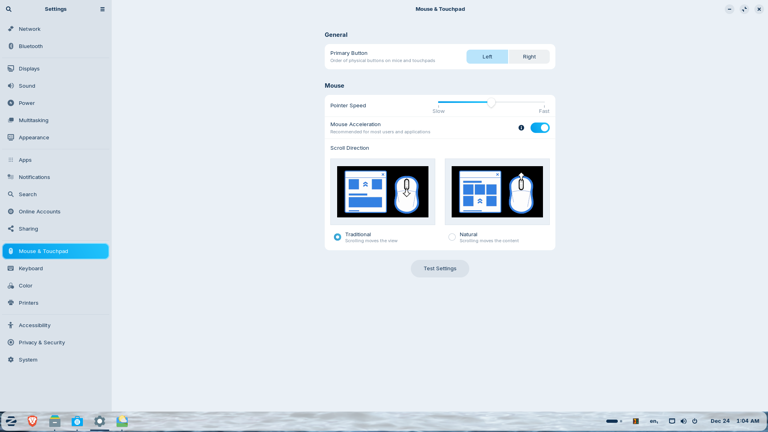This screenshot has width=768, height=432.
Task: Open the Files app from taskbar
Action: coord(55,421)
